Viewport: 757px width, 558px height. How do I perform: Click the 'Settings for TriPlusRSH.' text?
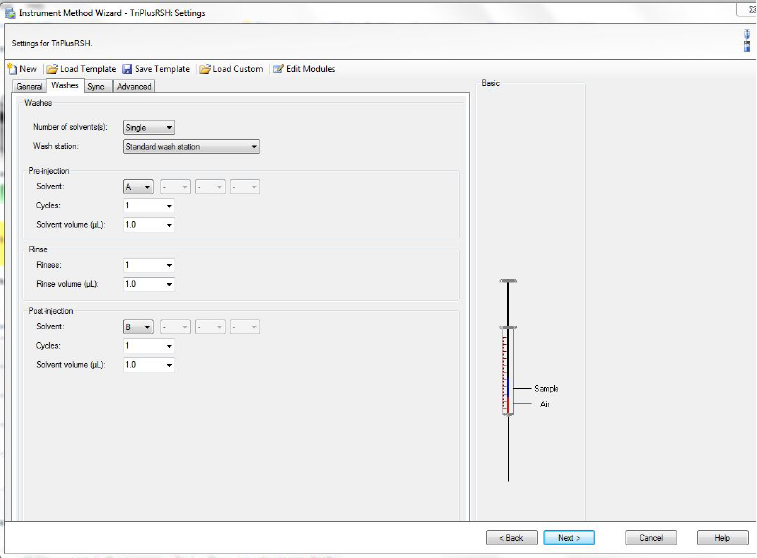(52, 43)
